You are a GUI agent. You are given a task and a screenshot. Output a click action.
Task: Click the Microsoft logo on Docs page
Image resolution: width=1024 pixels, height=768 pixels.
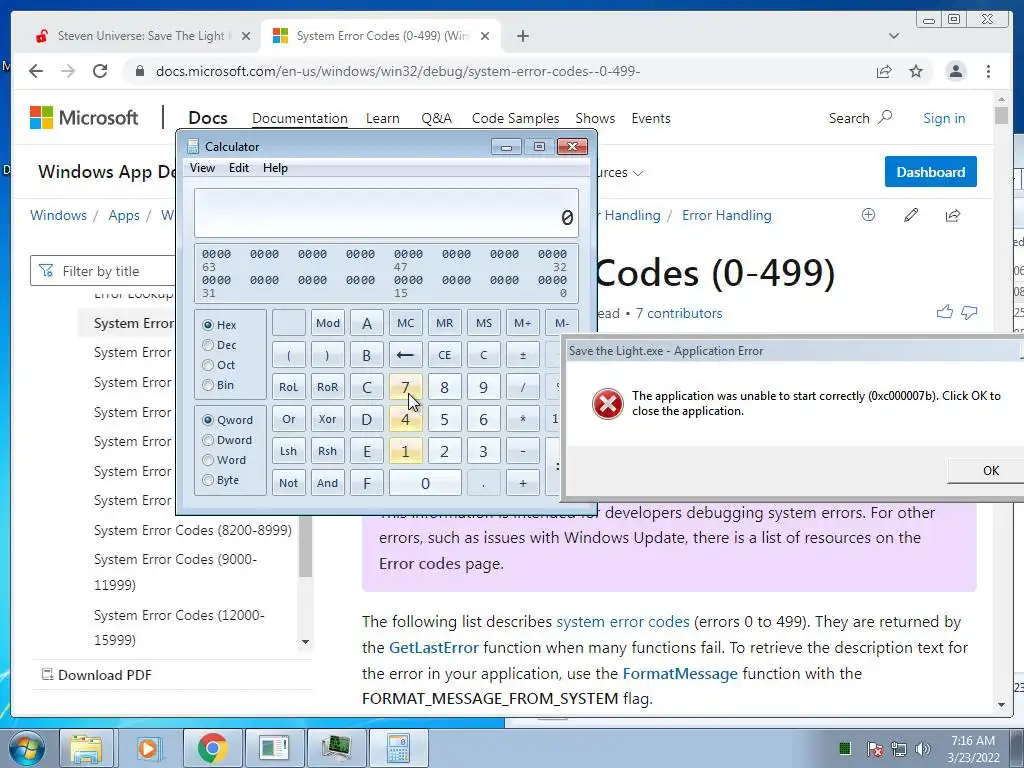coord(84,118)
